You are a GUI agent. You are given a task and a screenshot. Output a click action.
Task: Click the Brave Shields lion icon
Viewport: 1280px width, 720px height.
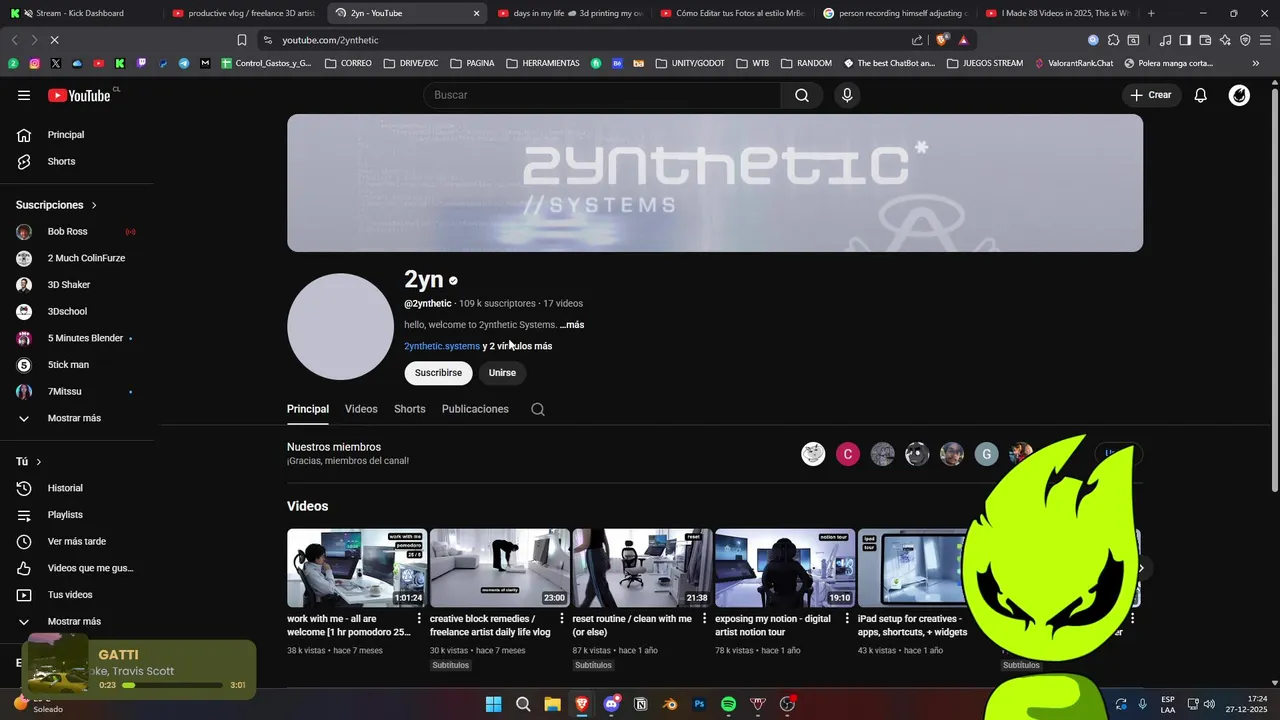coord(941,40)
